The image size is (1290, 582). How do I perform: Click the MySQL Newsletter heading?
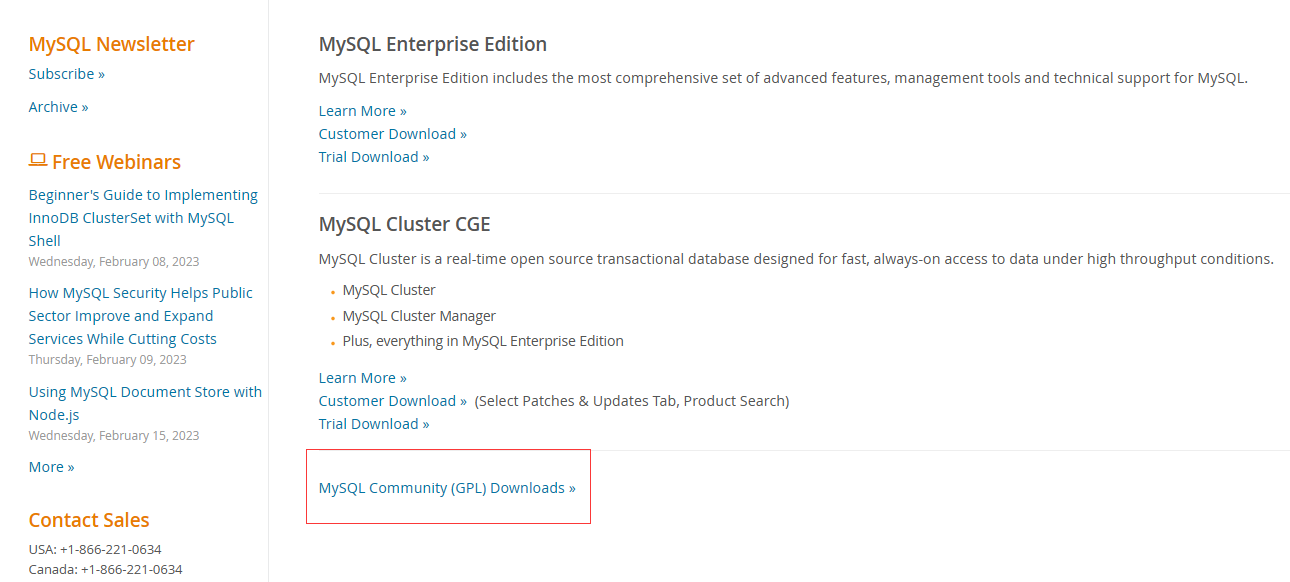(x=111, y=44)
